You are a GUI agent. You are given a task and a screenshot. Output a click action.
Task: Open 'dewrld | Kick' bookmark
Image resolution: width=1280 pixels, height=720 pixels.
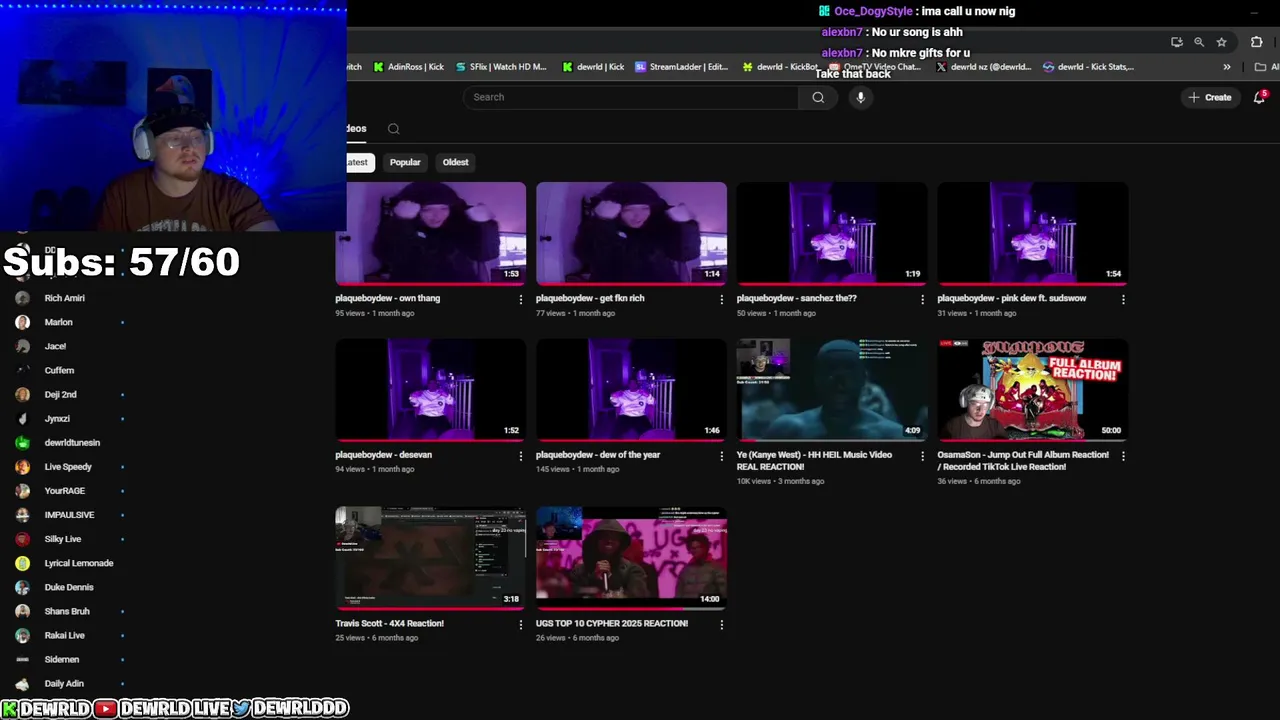(593, 67)
